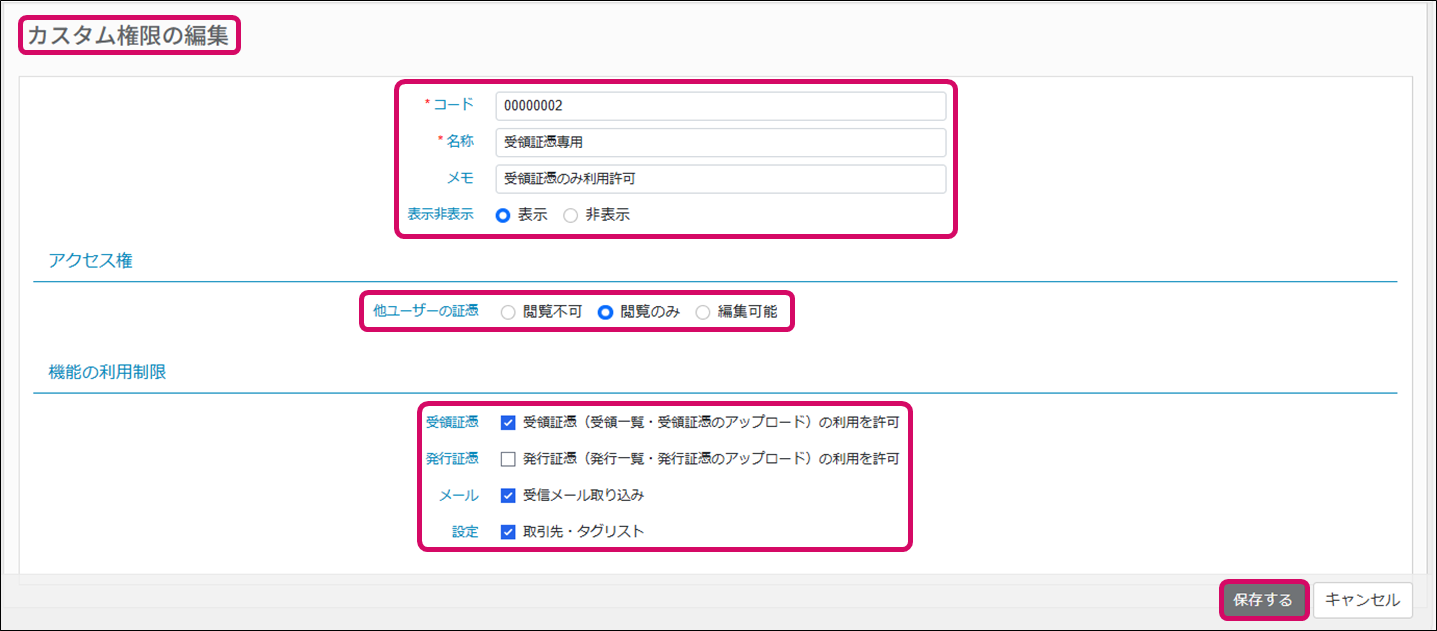The height and width of the screenshot is (631, 1437).
Task: Click the 他ユーザーの証憑 row label
Action: click(425, 312)
